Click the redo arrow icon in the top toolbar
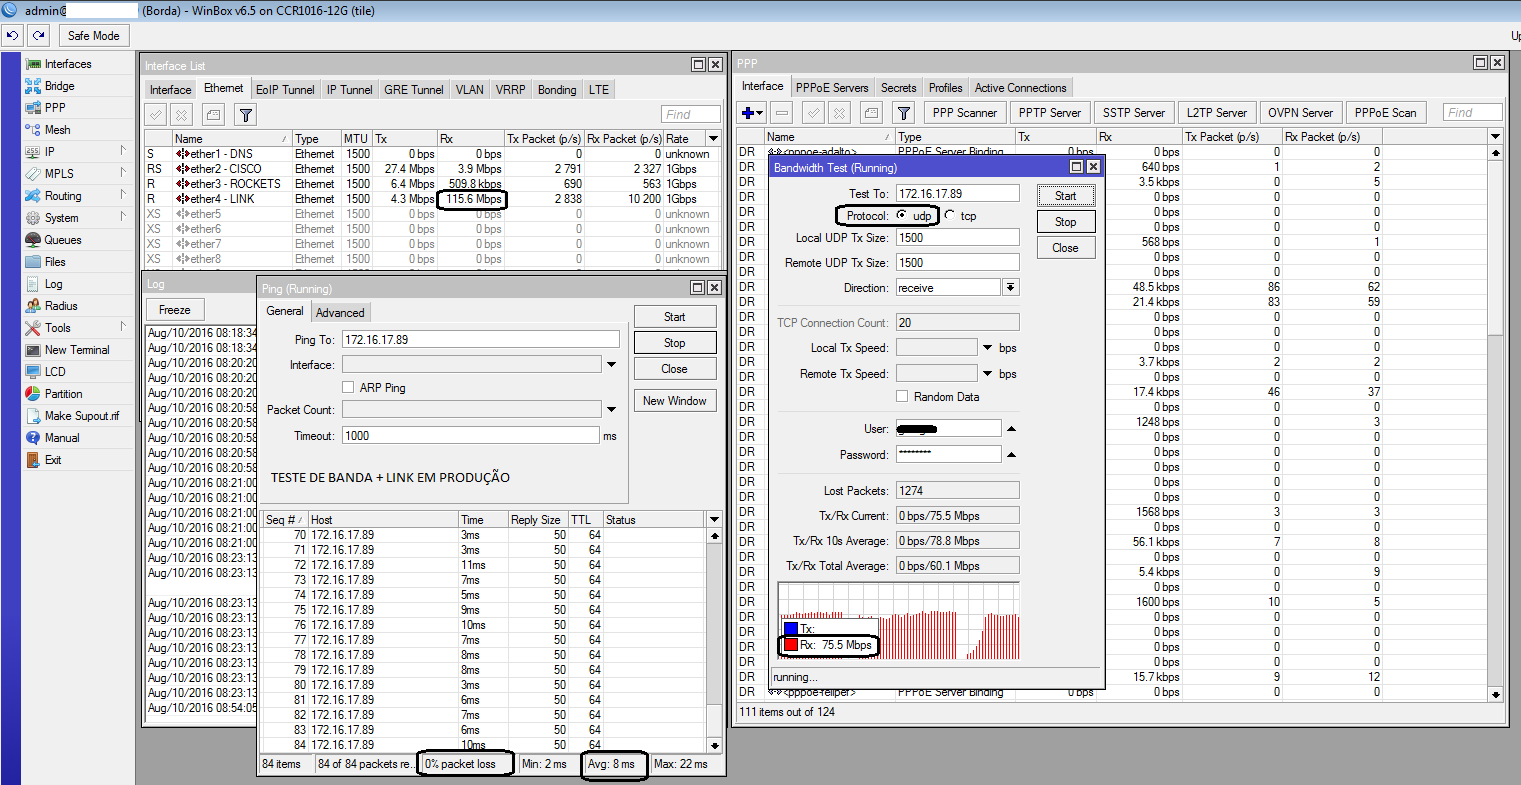1521x785 pixels. click(x=38, y=35)
